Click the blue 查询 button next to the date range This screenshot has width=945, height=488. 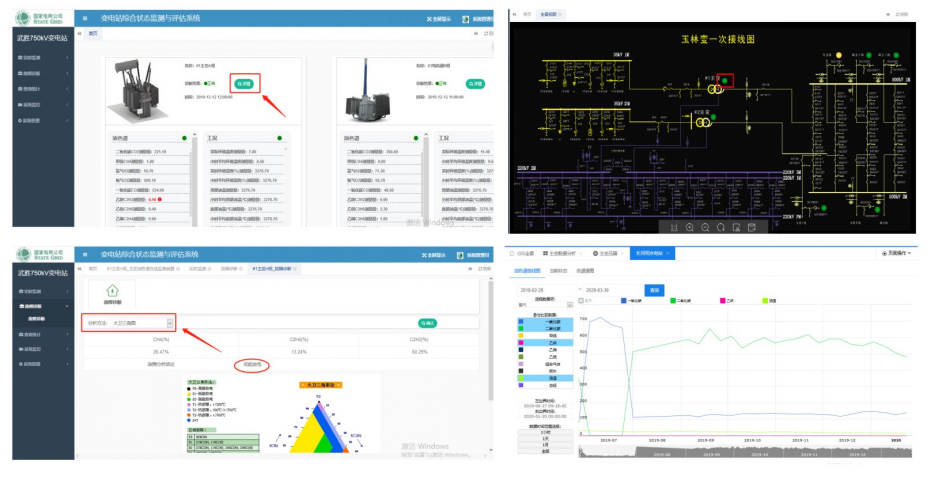[x=655, y=289]
